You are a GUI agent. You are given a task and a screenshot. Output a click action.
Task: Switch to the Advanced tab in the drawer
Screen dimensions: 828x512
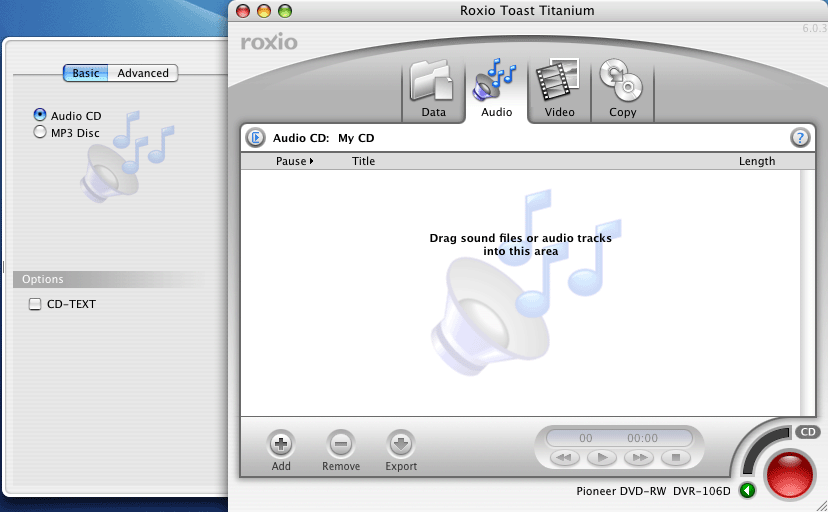tap(143, 73)
